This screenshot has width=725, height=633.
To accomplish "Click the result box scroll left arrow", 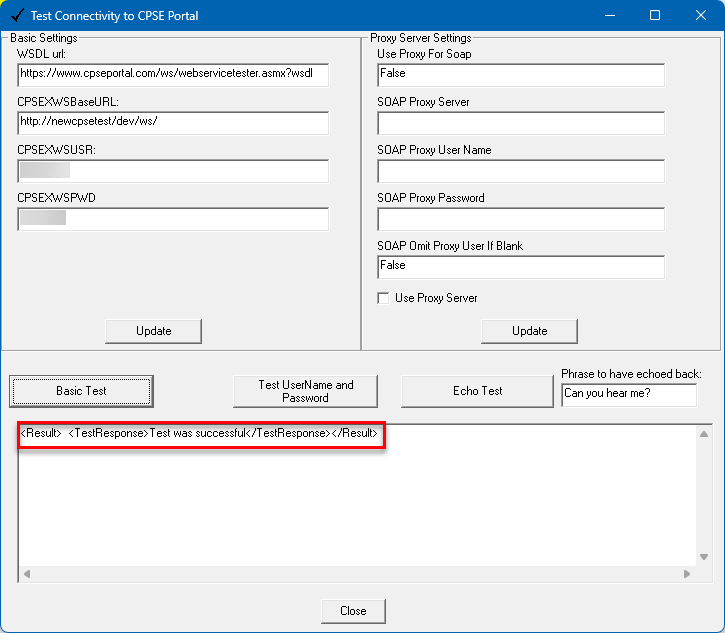I will [27, 574].
